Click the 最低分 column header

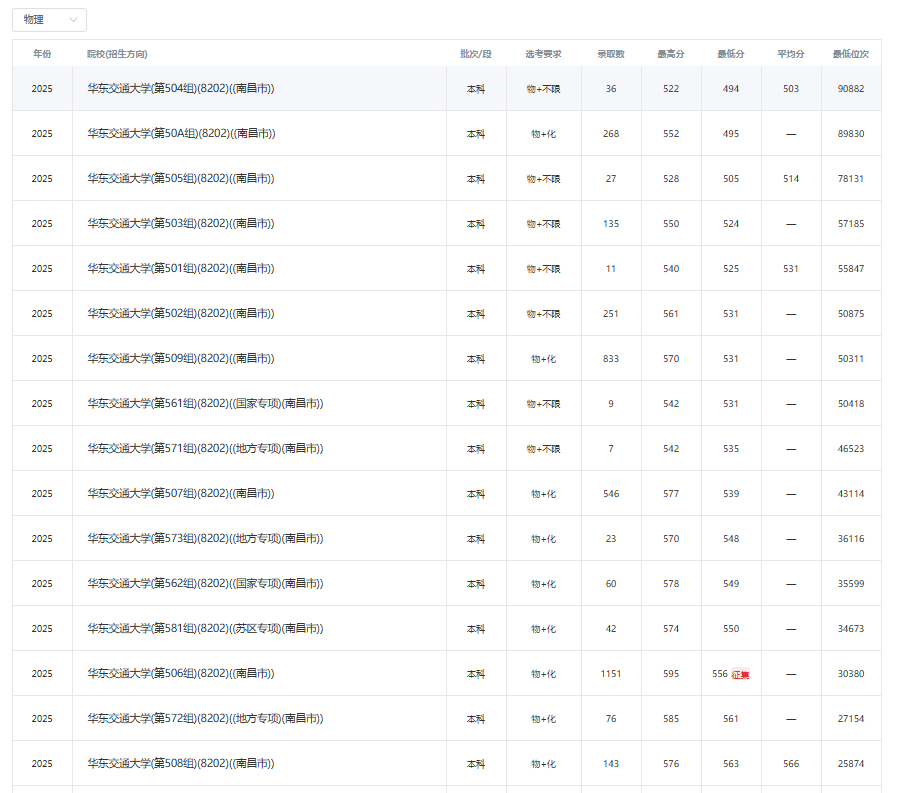(731, 54)
